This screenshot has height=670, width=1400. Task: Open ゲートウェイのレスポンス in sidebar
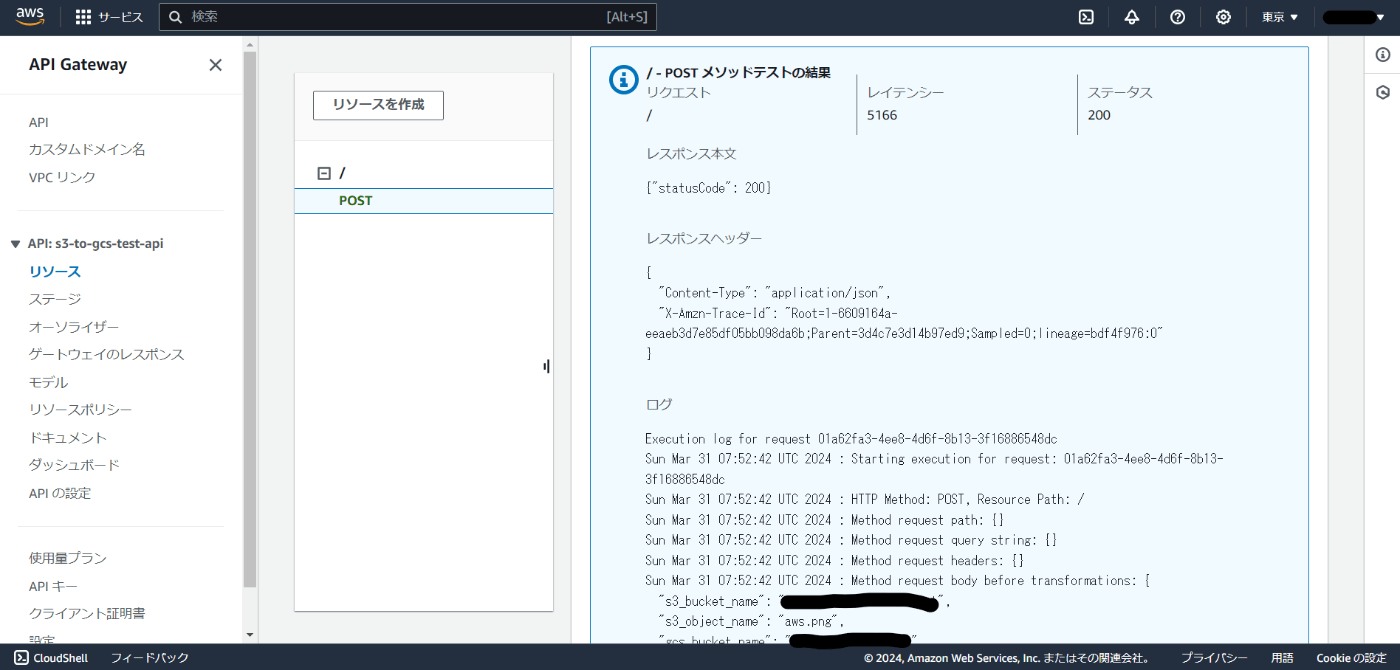coord(107,355)
